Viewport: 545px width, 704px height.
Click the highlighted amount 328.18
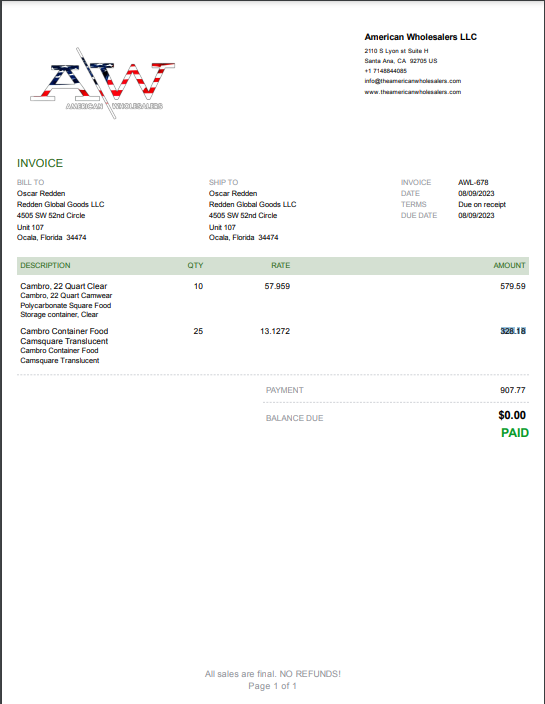point(513,331)
